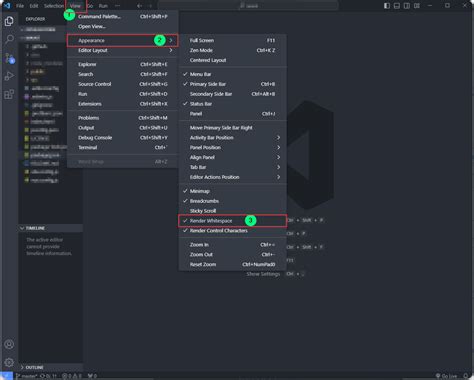Toggle Panel visibility

(232, 114)
